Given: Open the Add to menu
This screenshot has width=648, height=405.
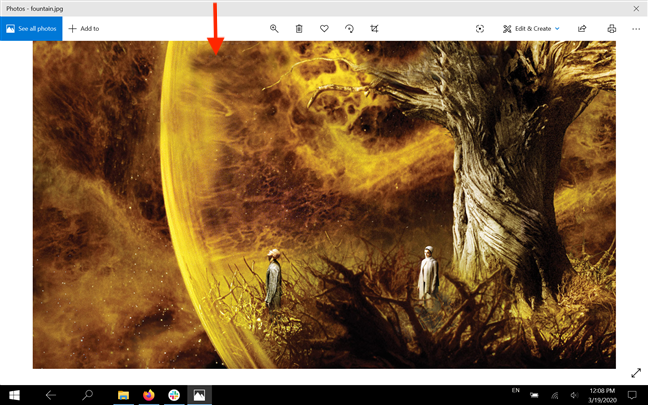Looking at the screenshot, I should (x=84, y=29).
